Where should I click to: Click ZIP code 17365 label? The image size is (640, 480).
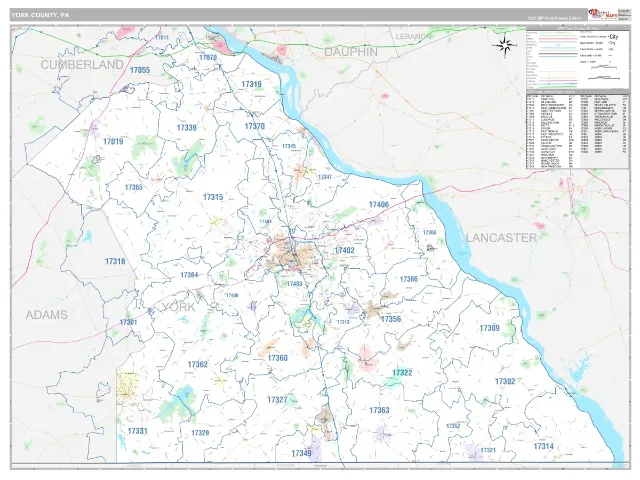[133, 187]
